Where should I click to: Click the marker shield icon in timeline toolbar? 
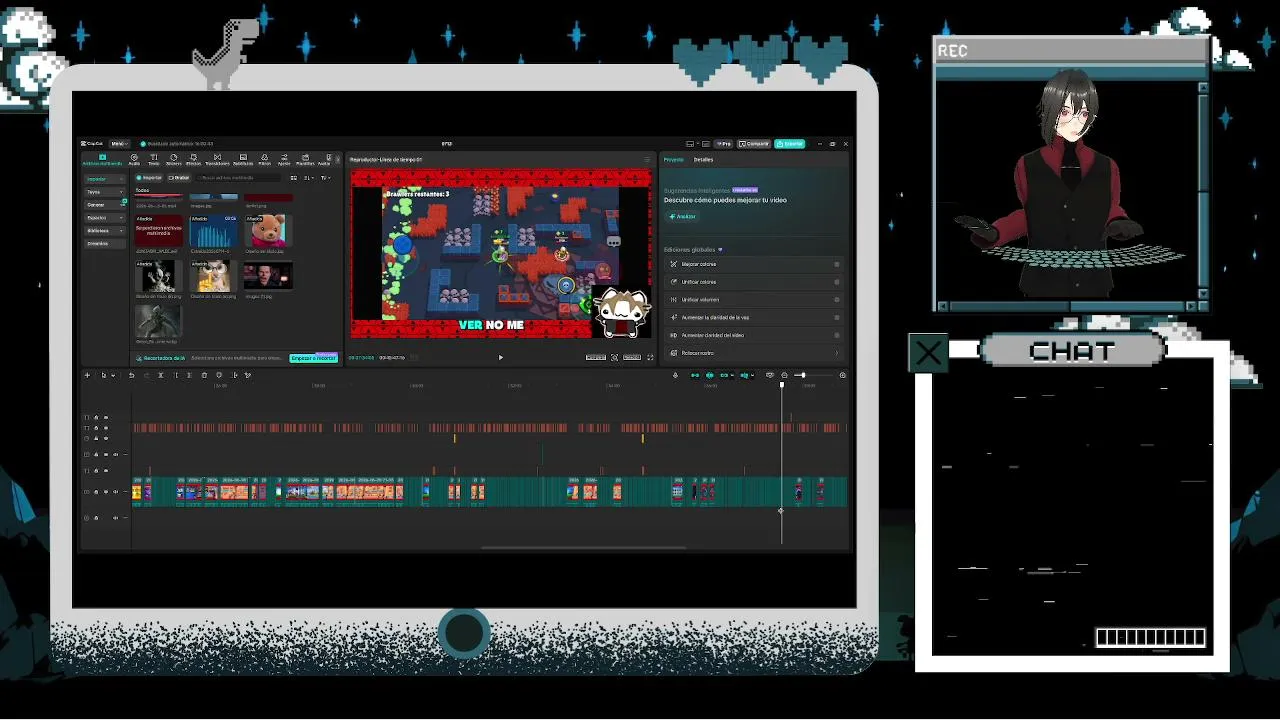[219, 375]
